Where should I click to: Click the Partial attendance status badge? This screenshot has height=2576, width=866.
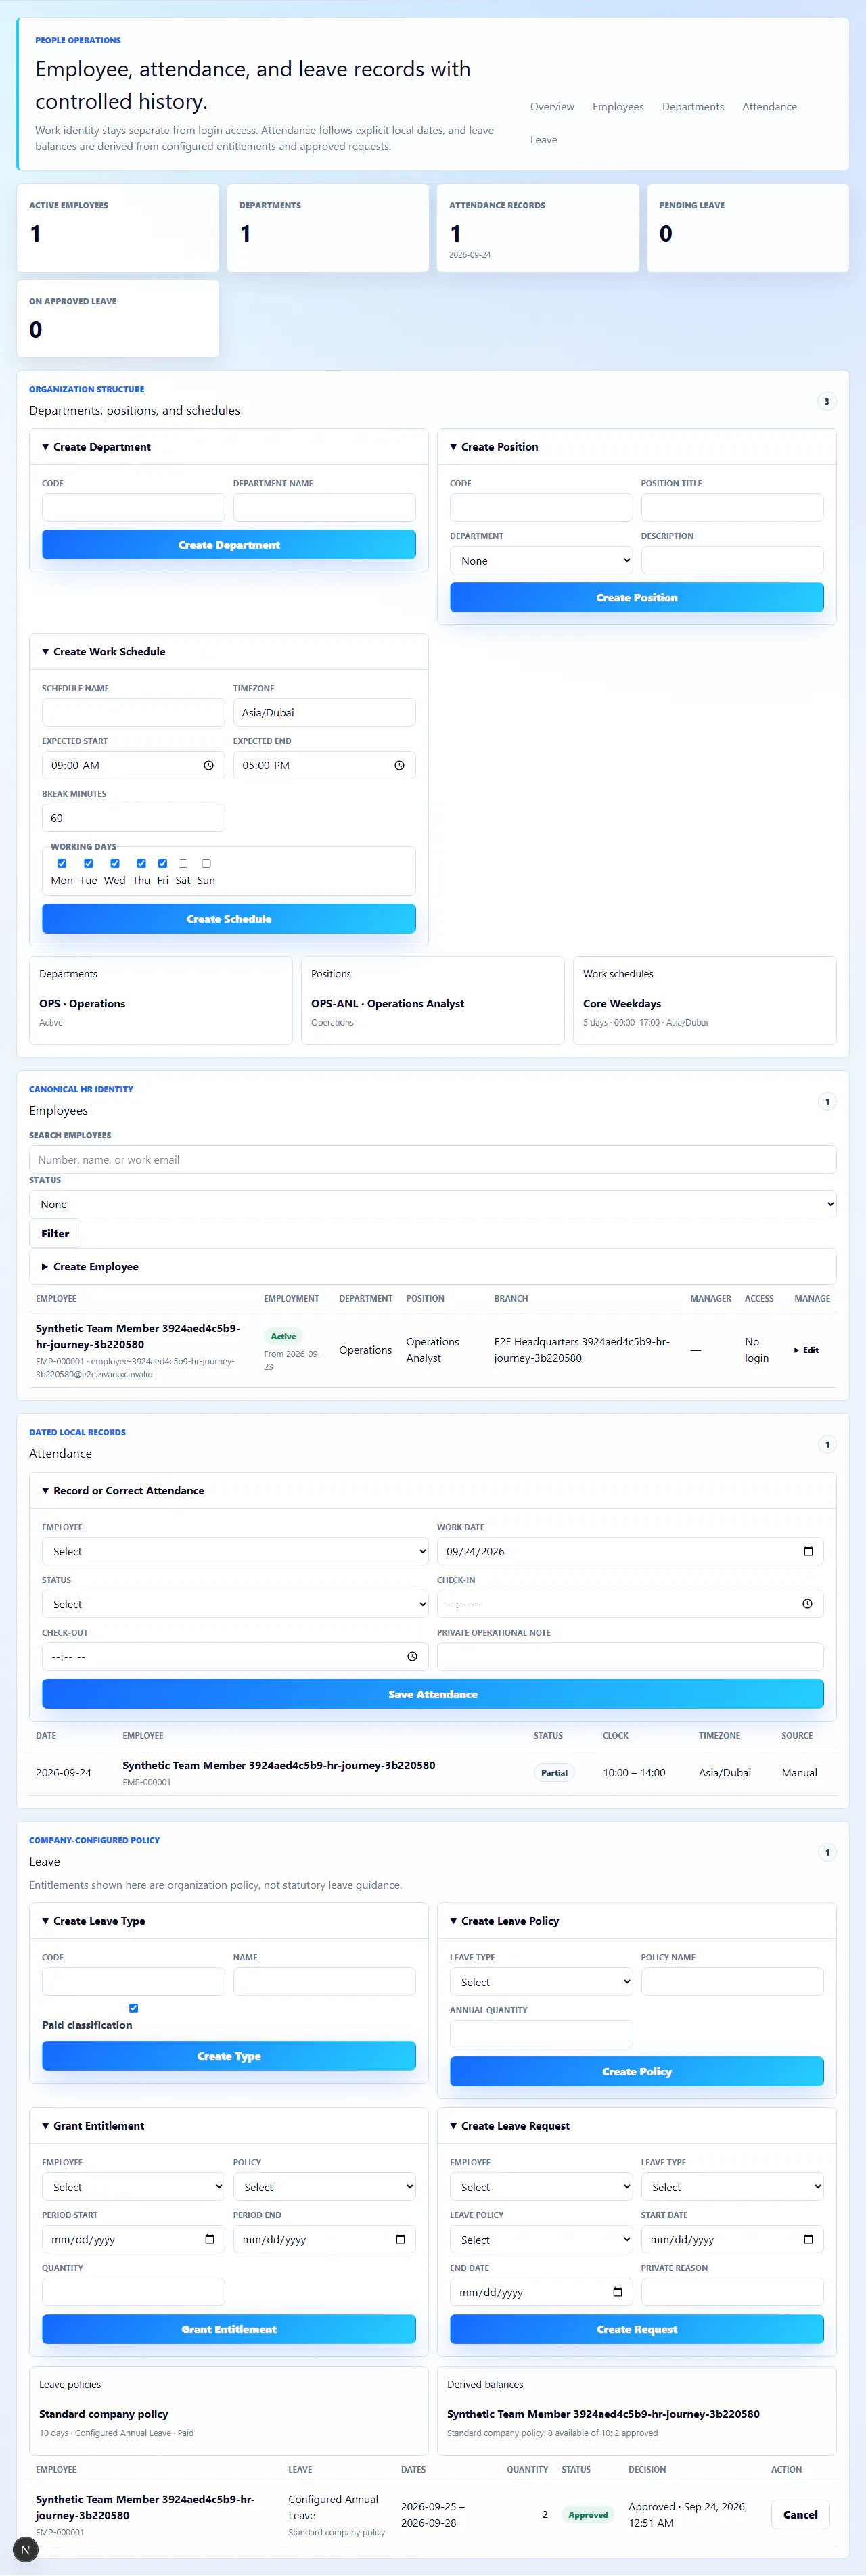554,1772
